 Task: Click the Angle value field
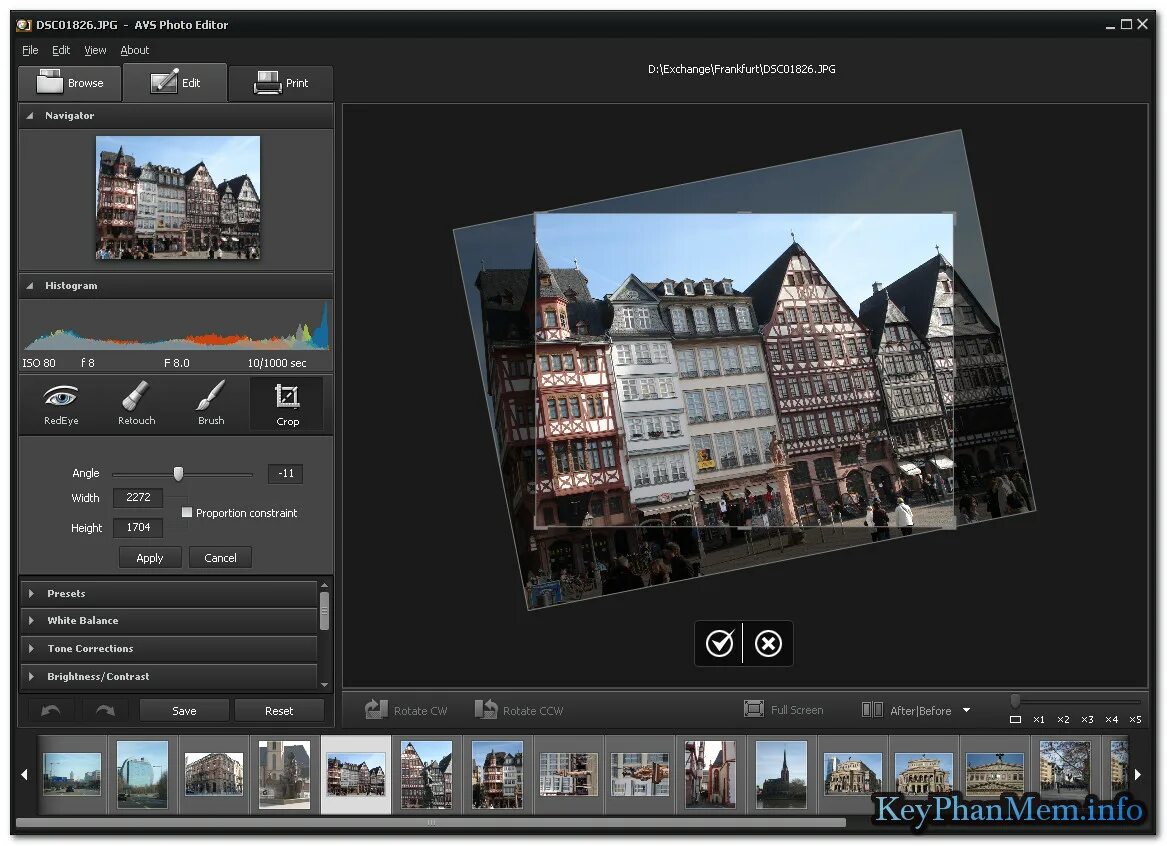[286, 473]
